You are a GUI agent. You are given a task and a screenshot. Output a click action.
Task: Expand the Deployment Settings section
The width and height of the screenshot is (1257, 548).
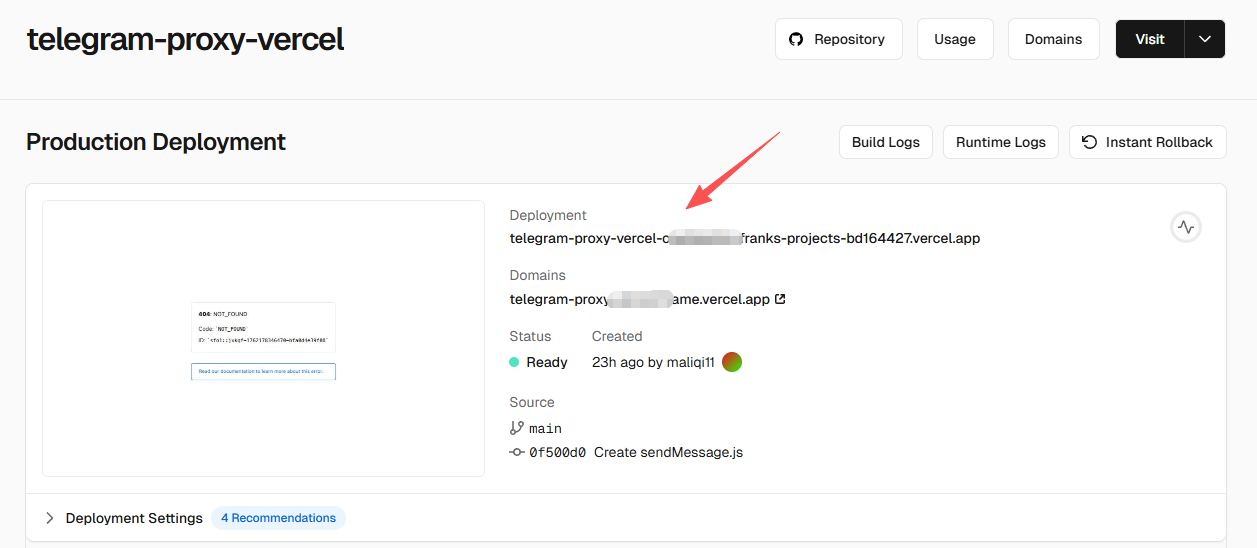coord(51,518)
